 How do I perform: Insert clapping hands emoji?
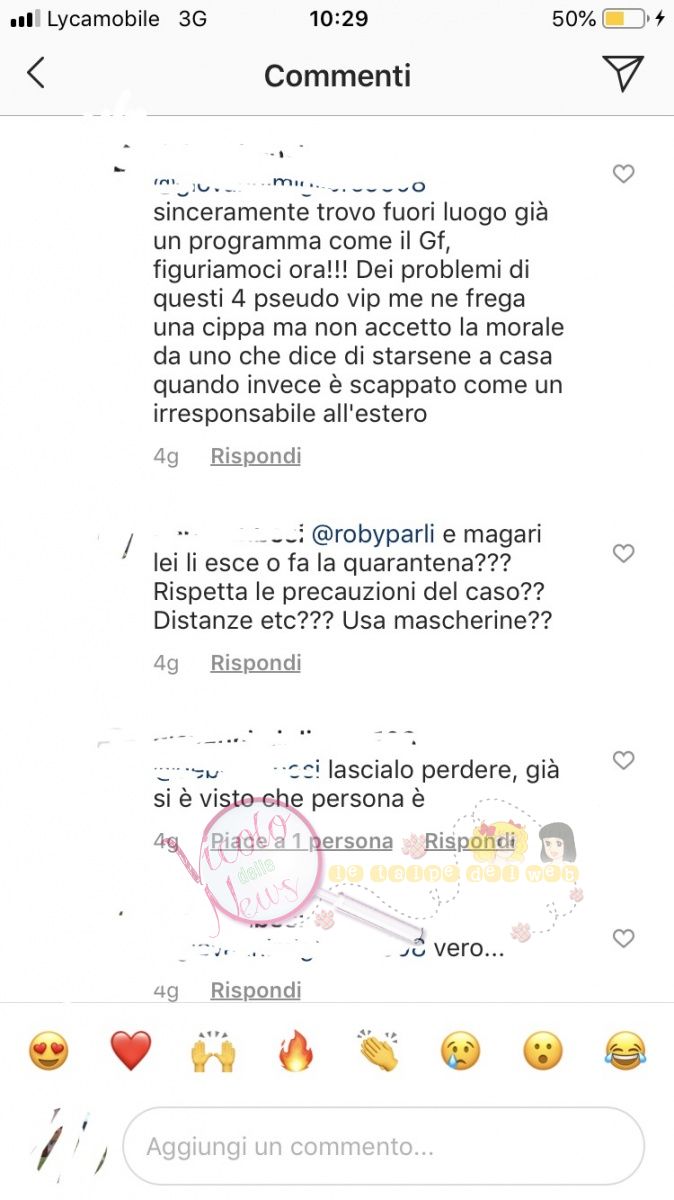coord(378,1051)
